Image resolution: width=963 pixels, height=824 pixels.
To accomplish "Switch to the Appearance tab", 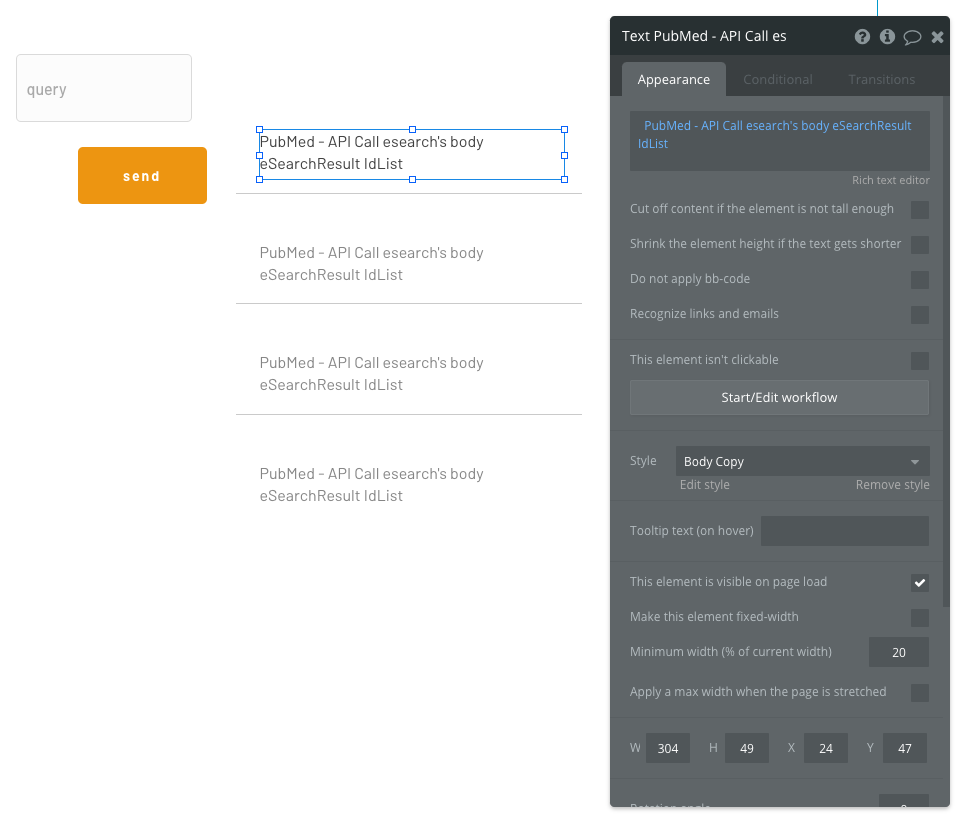I will (x=674, y=79).
